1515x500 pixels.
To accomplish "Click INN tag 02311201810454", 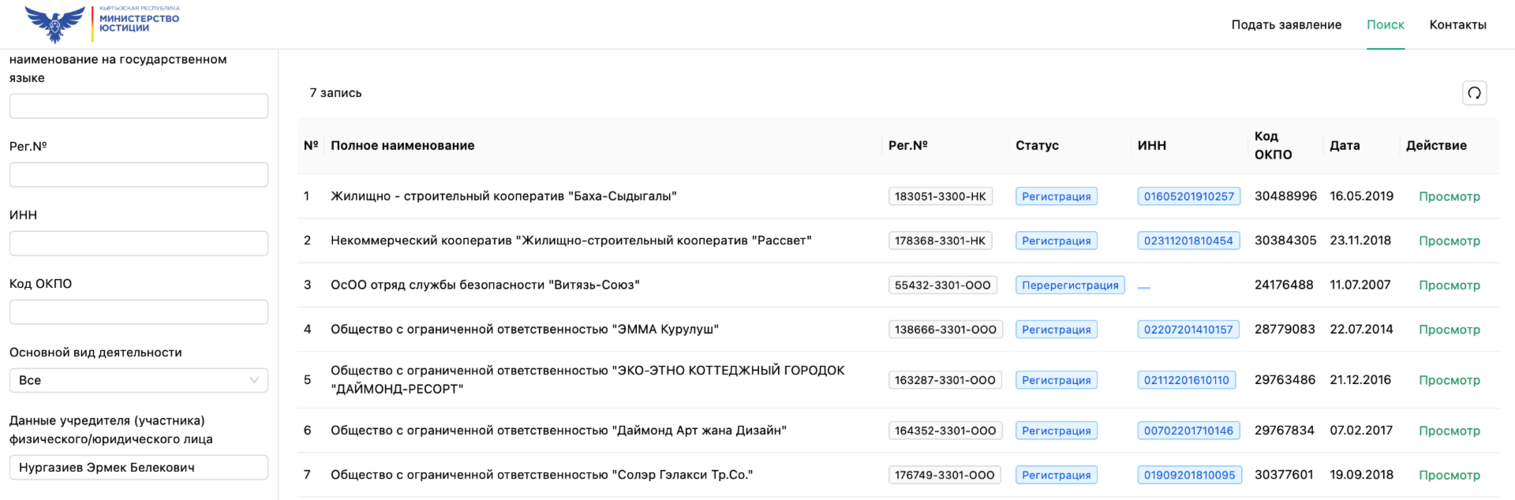I will 1188,241.
